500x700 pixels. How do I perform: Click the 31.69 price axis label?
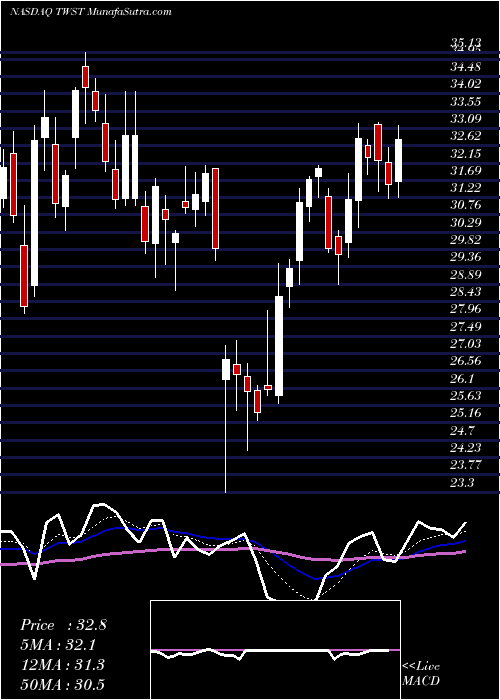[x=466, y=171]
